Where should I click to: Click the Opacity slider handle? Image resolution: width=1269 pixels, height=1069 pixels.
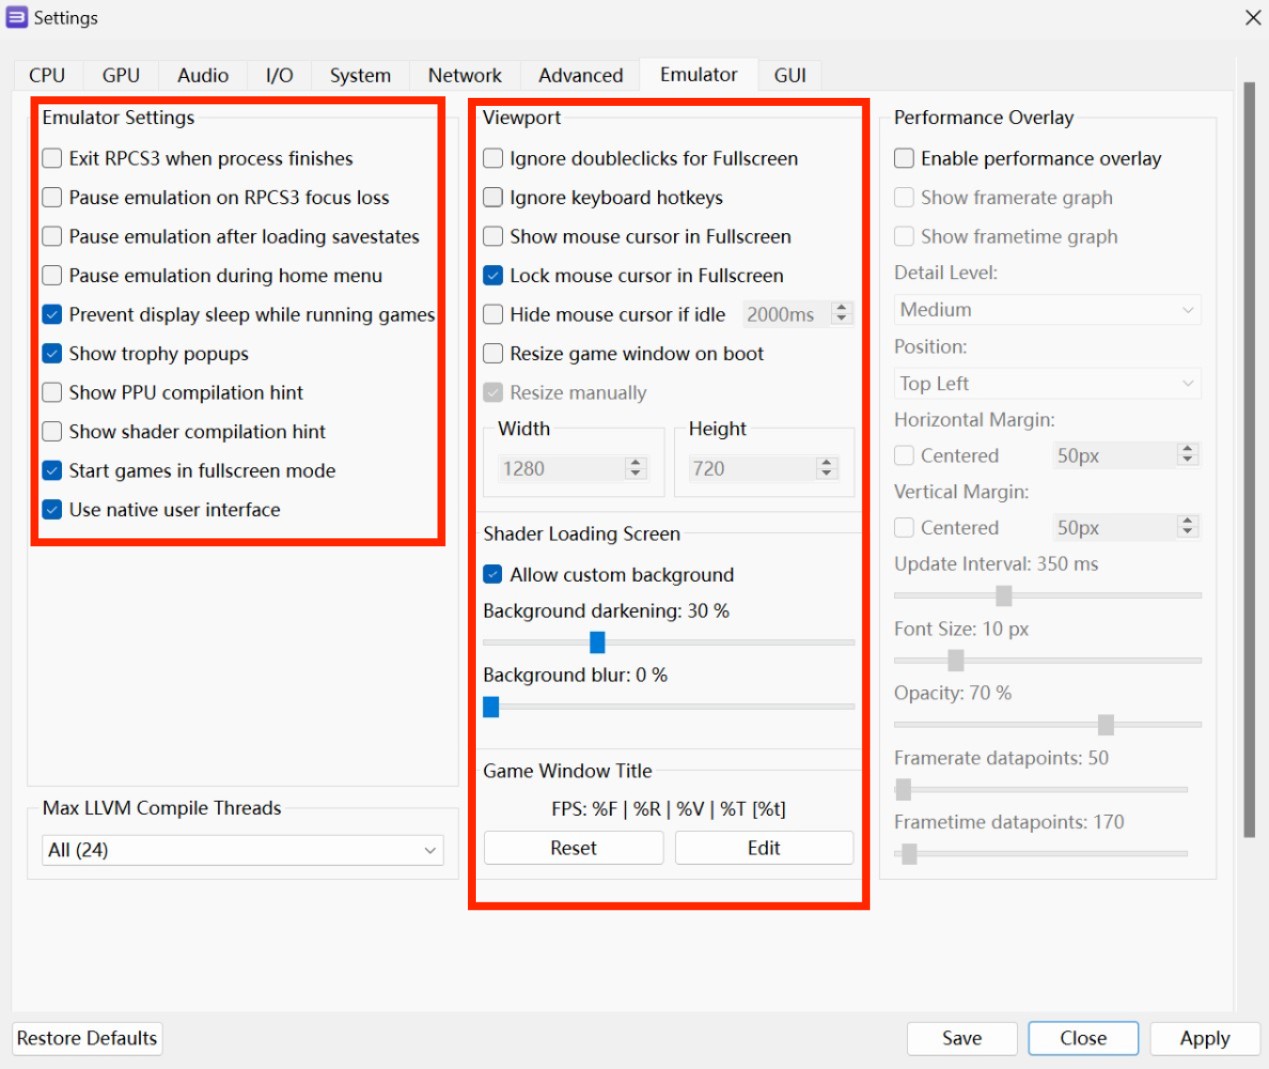coord(1106,724)
